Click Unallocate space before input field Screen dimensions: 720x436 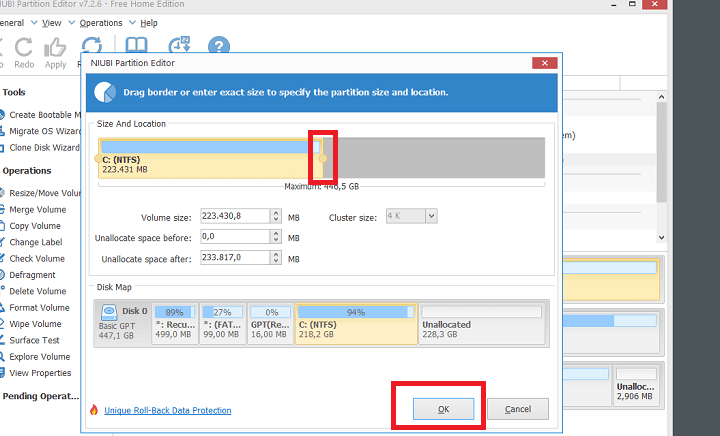click(236, 236)
